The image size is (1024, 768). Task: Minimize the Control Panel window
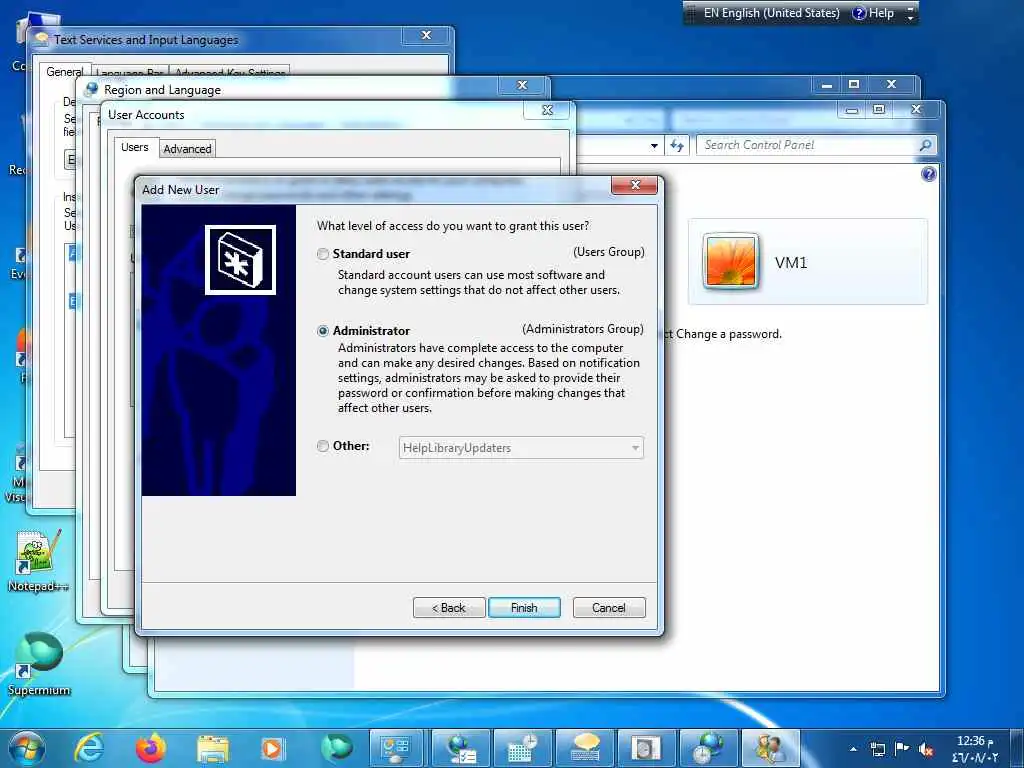pyautogui.click(x=852, y=110)
